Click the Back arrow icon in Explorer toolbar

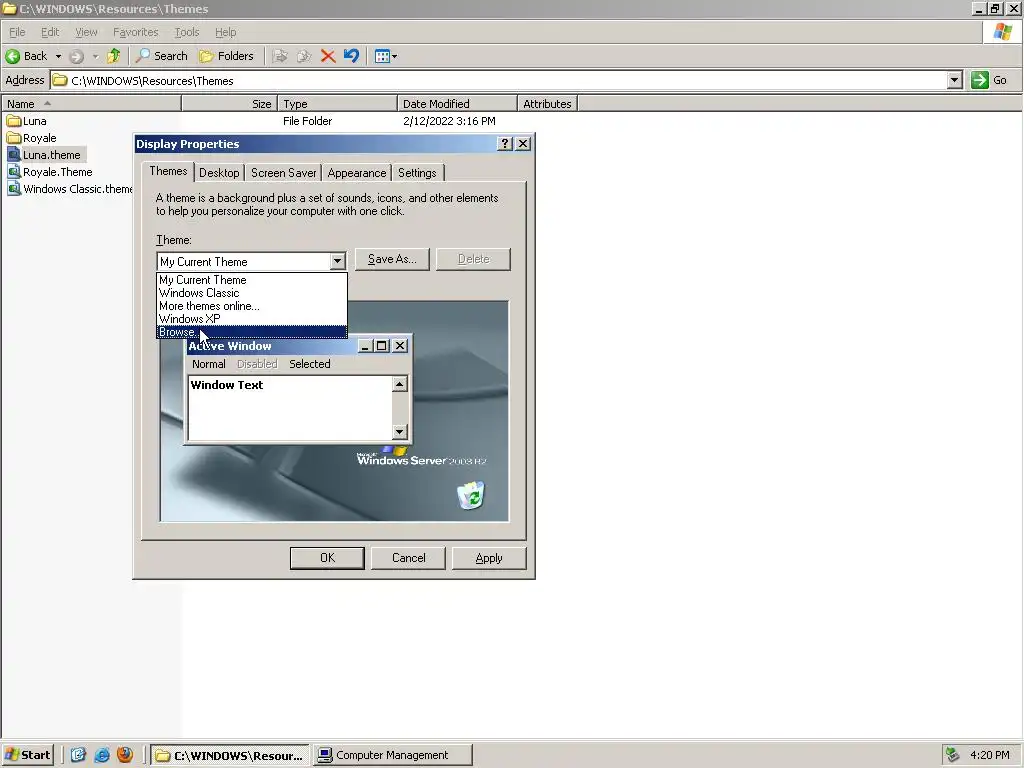click(12, 56)
